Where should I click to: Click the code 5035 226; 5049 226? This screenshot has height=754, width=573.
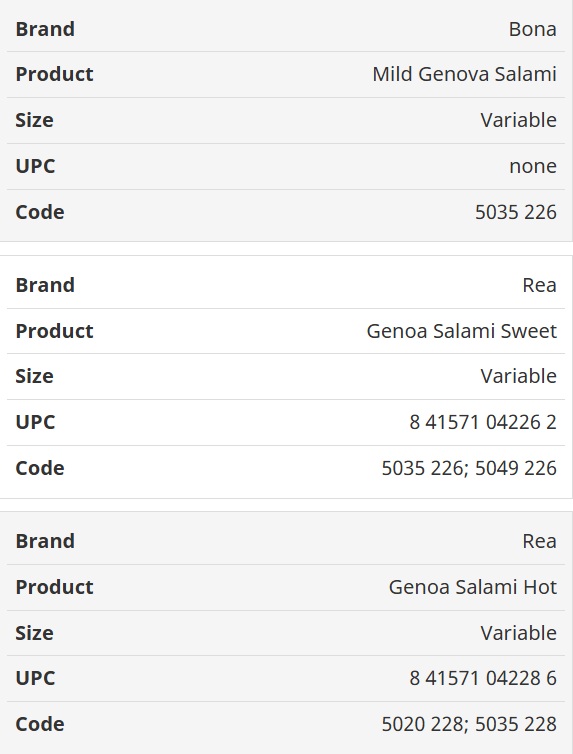(469, 468)
